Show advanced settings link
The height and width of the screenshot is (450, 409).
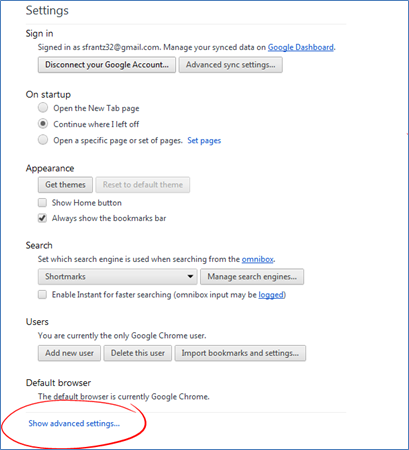point(74,423)
